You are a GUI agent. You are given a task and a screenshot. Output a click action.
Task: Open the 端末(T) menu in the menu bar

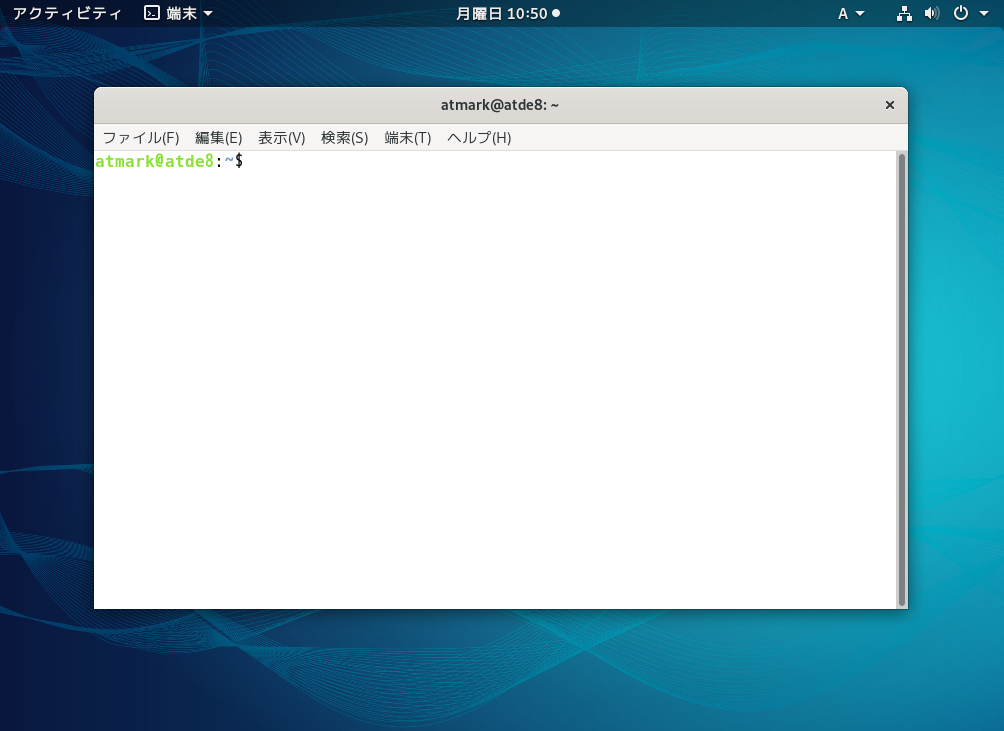407,138
